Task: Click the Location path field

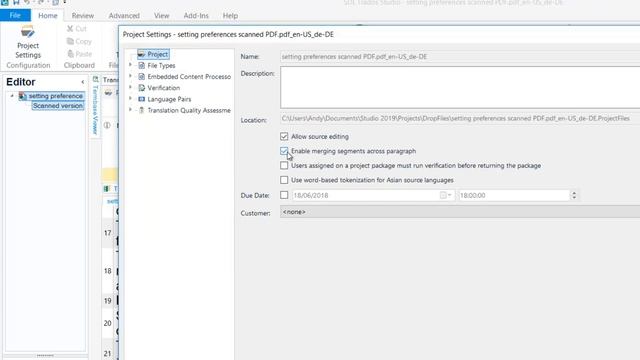Action: coord(460,118)
